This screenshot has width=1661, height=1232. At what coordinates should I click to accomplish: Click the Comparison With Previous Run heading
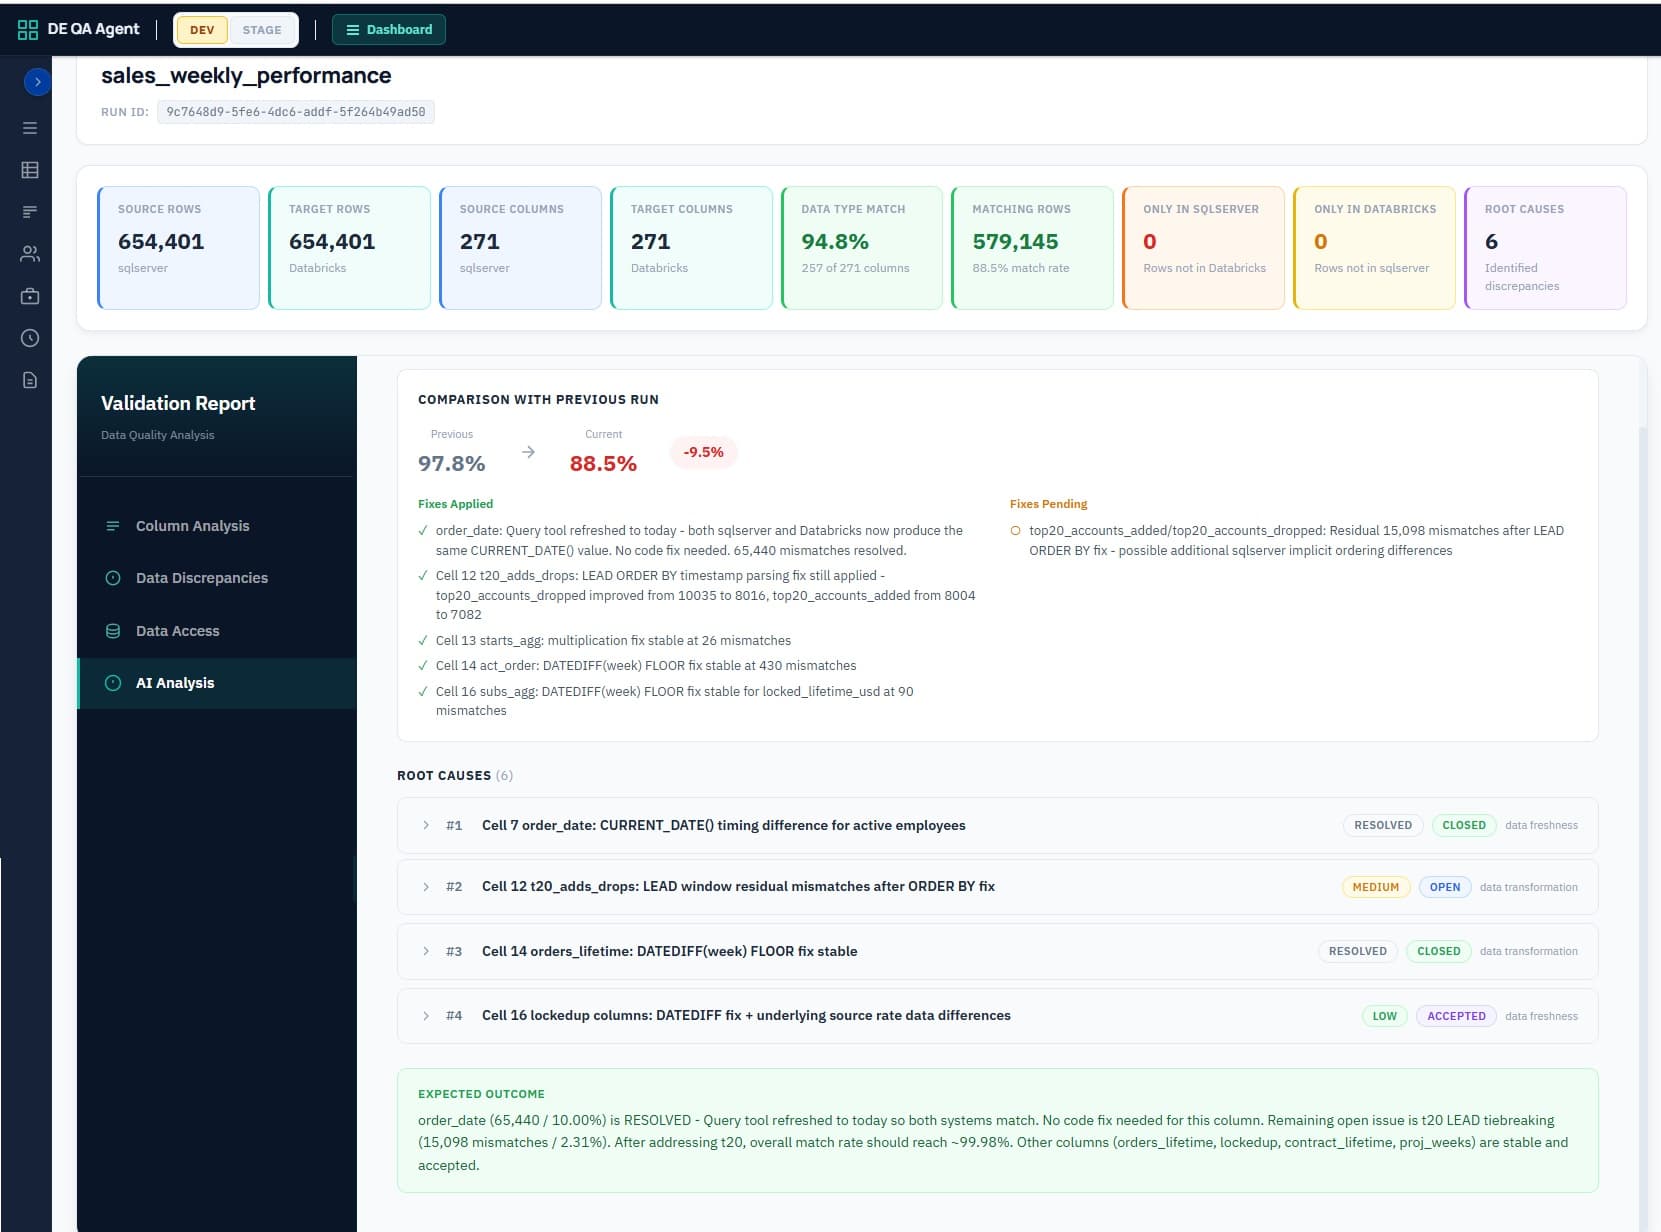(x=538, y=400)
